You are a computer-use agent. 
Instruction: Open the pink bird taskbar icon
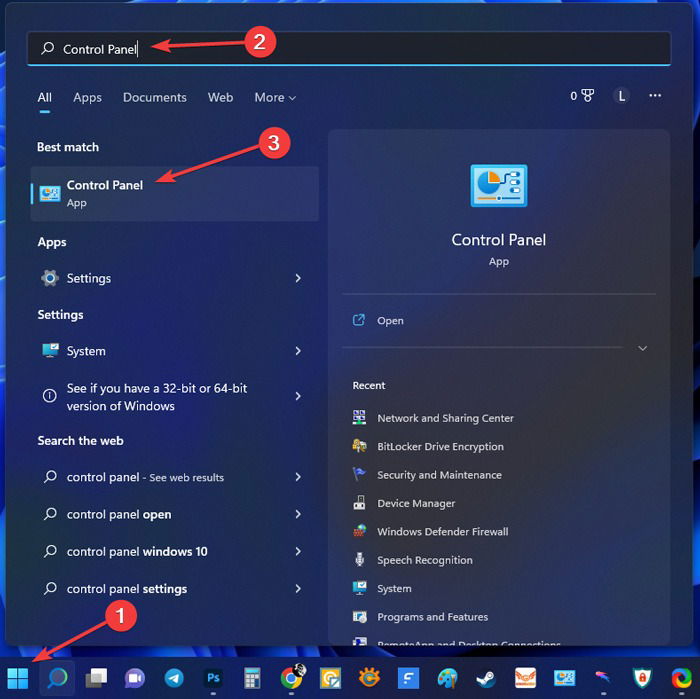(x=603, y=678)
